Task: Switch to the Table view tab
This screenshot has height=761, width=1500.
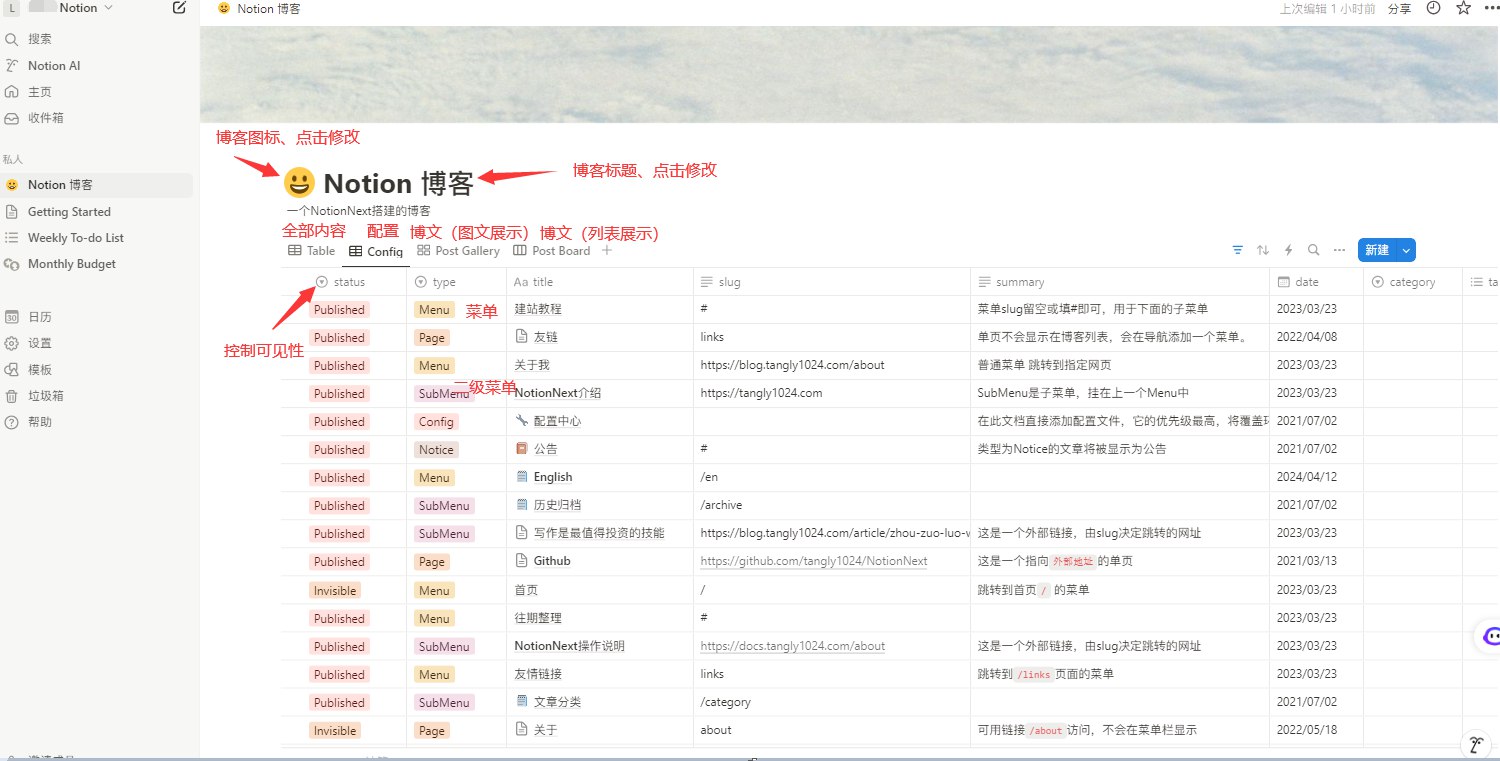Action: (312, 251)
